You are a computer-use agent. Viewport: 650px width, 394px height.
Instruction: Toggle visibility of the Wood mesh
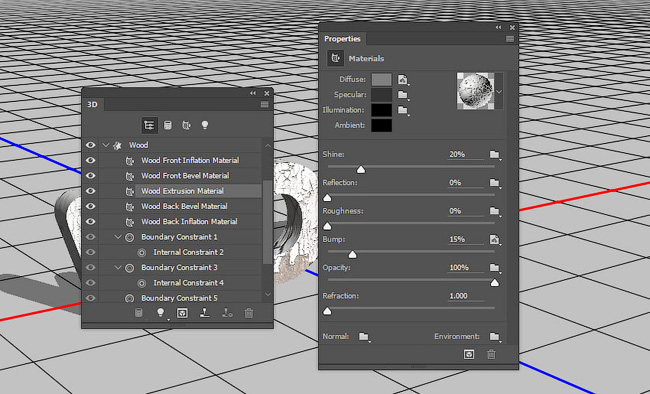click(90, 145)
